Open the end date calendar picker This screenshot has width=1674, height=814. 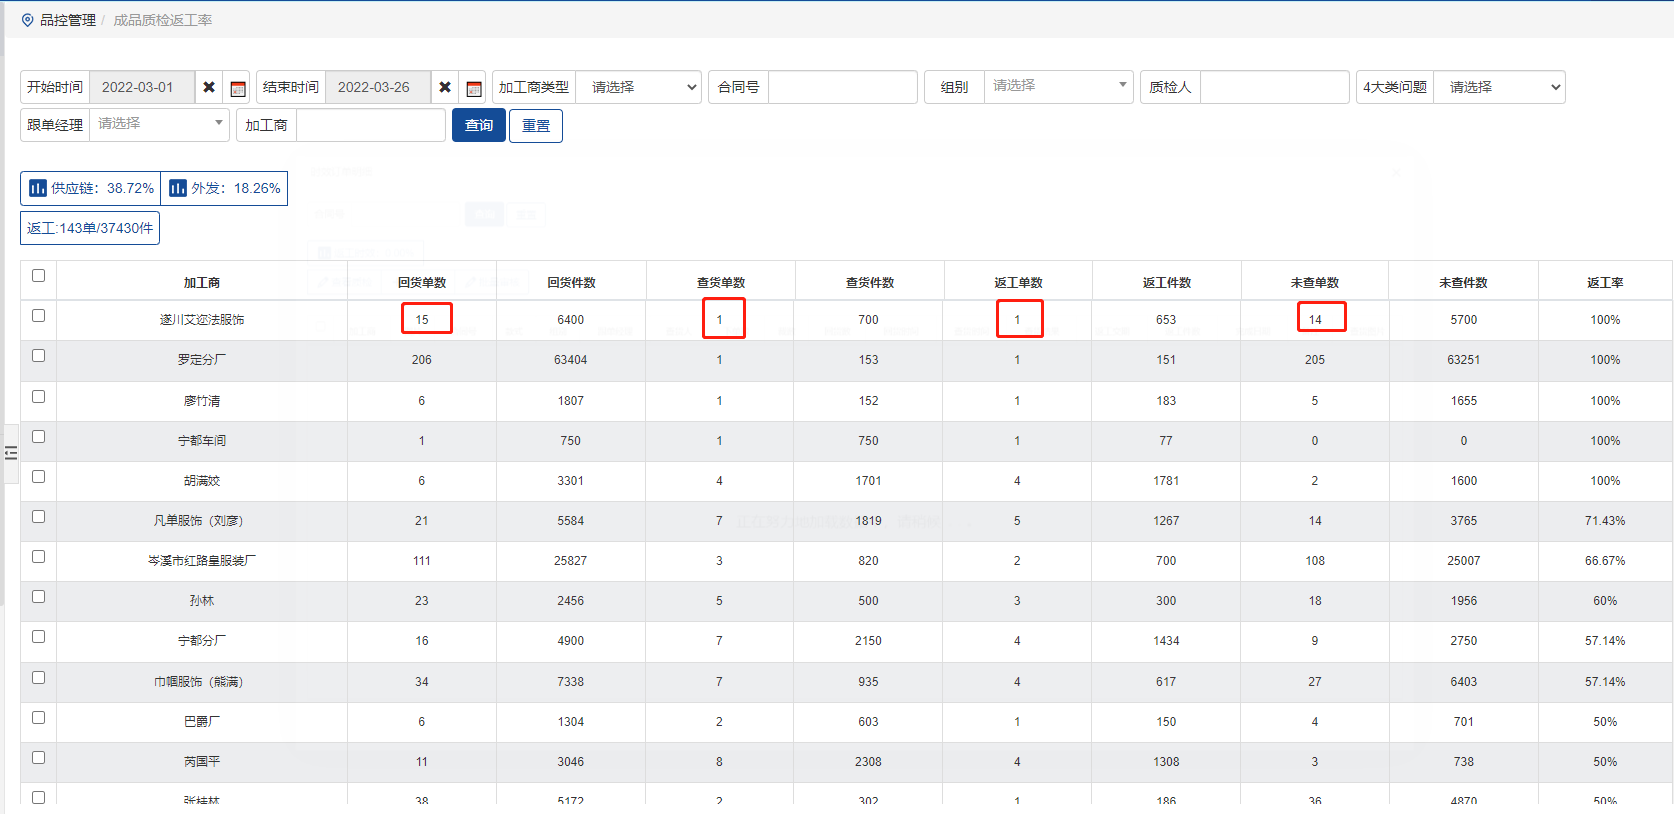(x=474, y=88)
